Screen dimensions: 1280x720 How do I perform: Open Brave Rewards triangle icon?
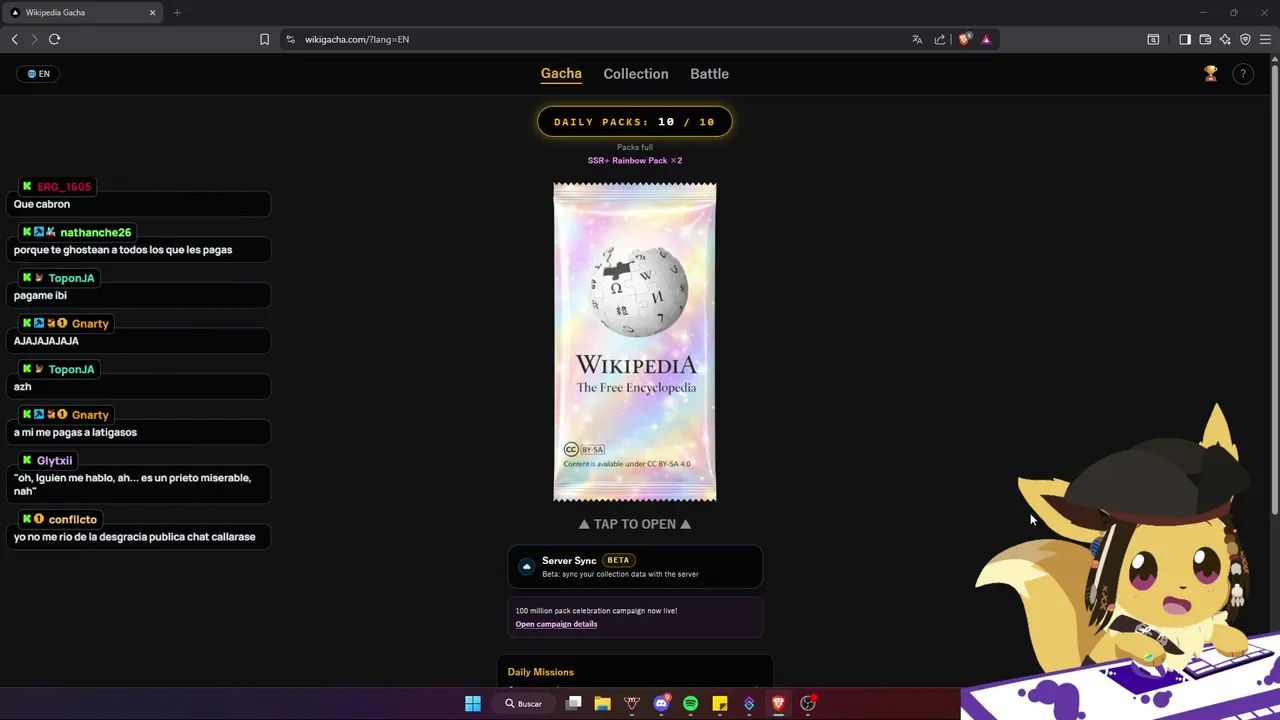tap(986, 39)
